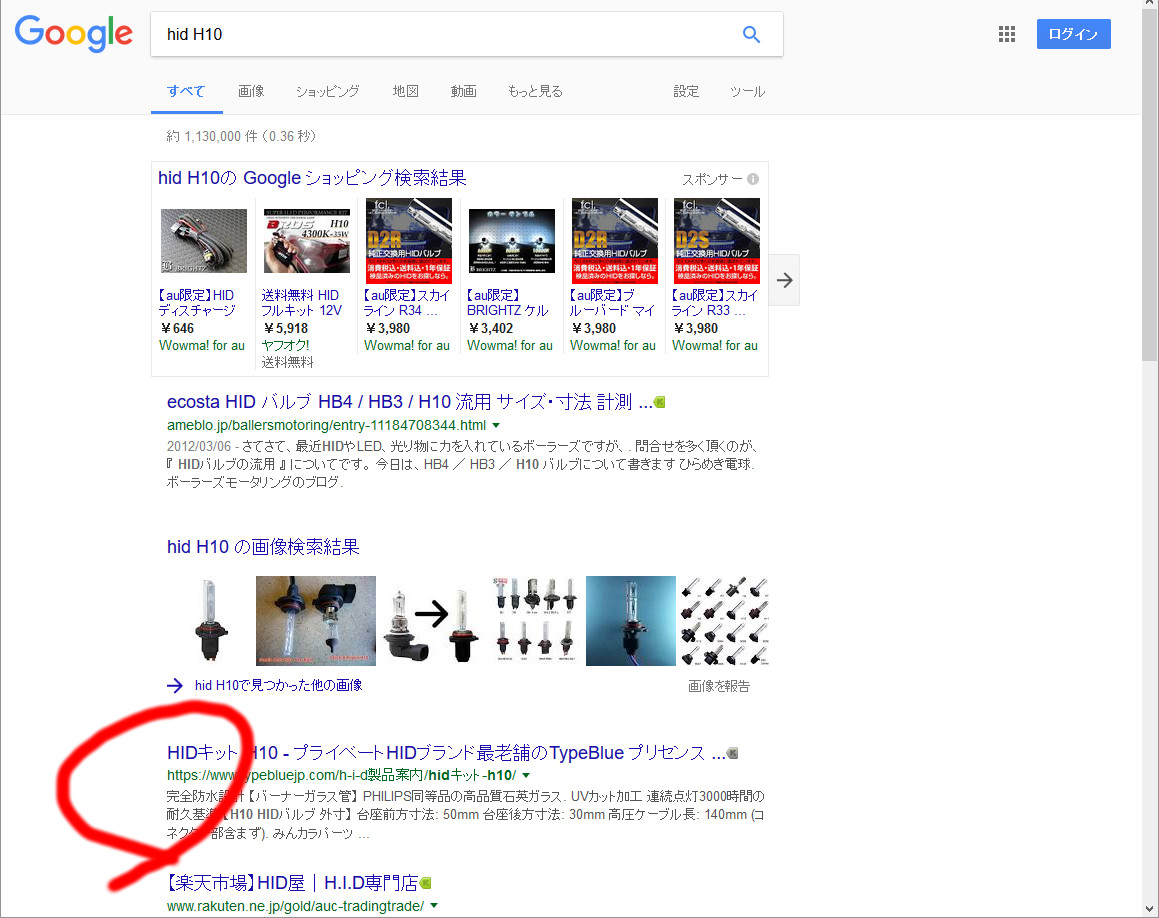
Task: Open ecosta HID バルブ result link
Action: coord(409,402)
